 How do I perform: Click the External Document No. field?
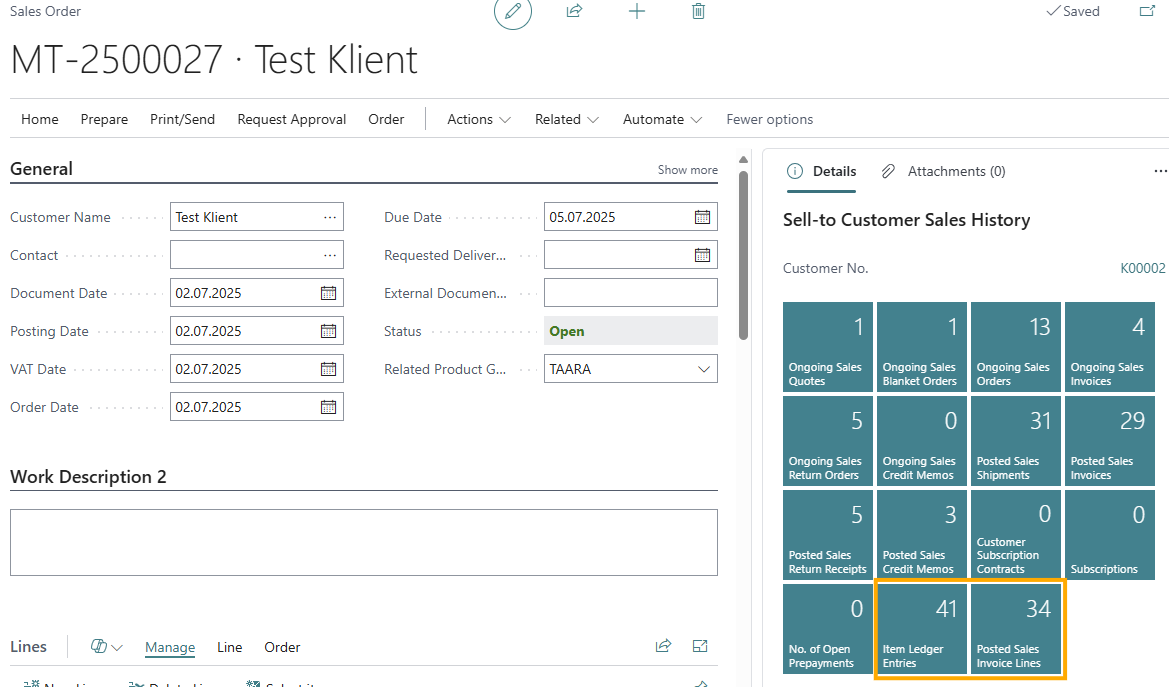(631, 293)
